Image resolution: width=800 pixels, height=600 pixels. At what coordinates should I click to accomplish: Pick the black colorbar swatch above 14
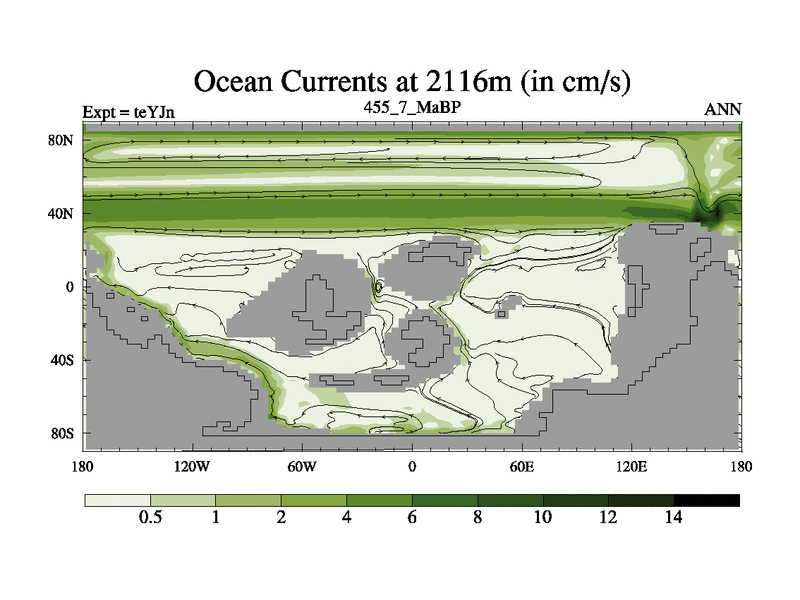pyautogui.click(x=706, y=499)
